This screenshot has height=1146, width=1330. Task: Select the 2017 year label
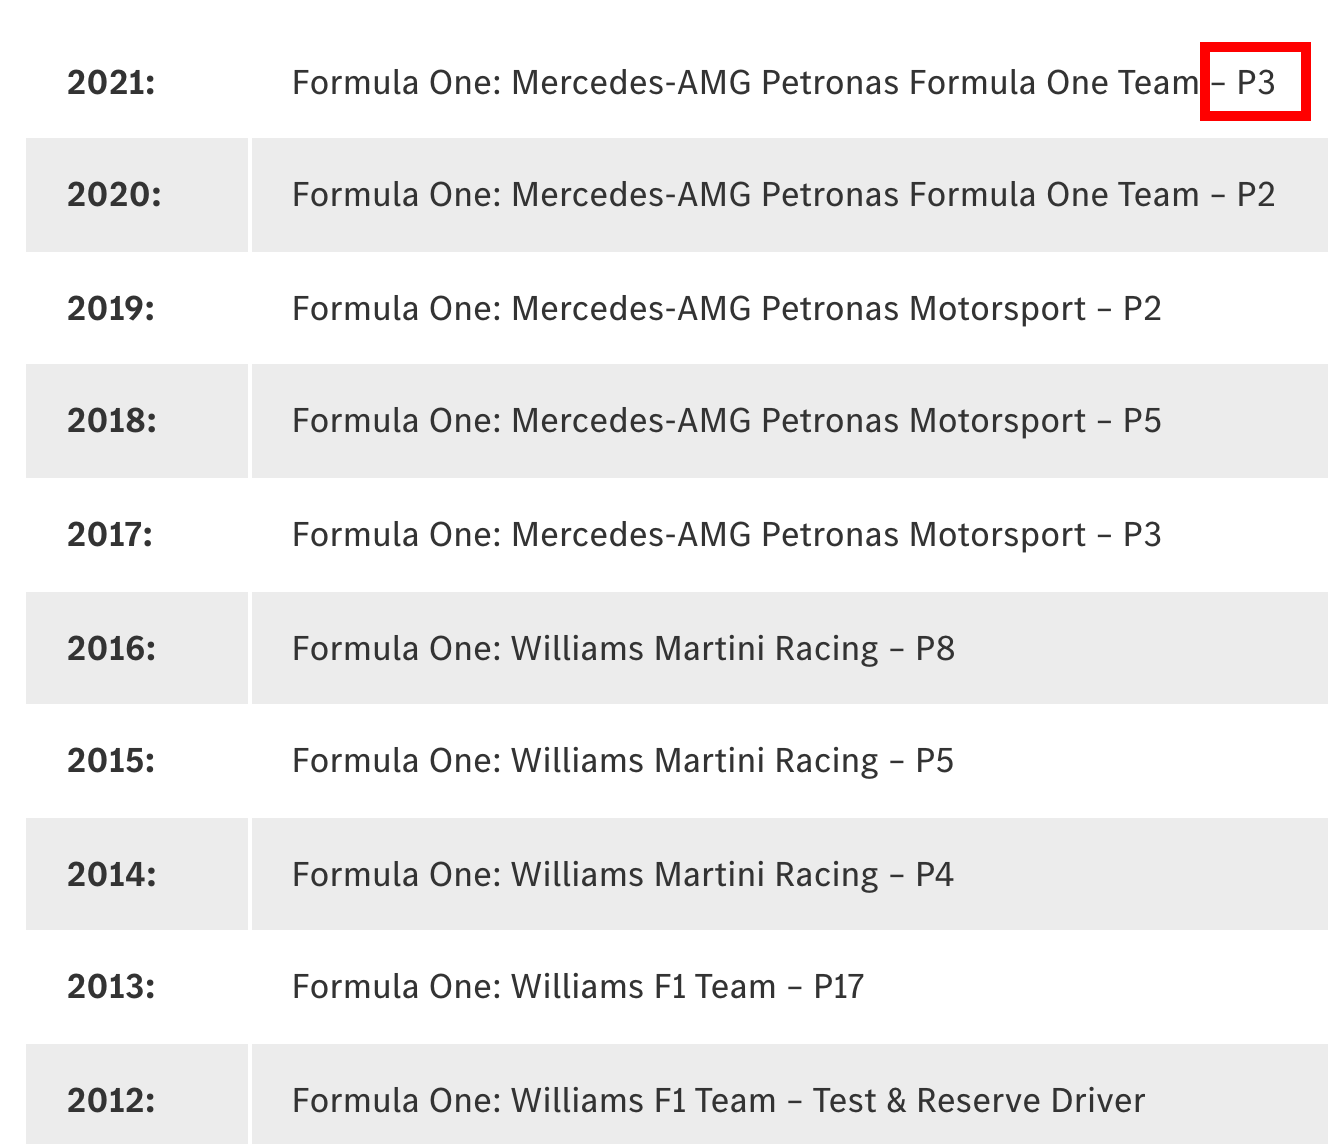click(x=110, y=534)
